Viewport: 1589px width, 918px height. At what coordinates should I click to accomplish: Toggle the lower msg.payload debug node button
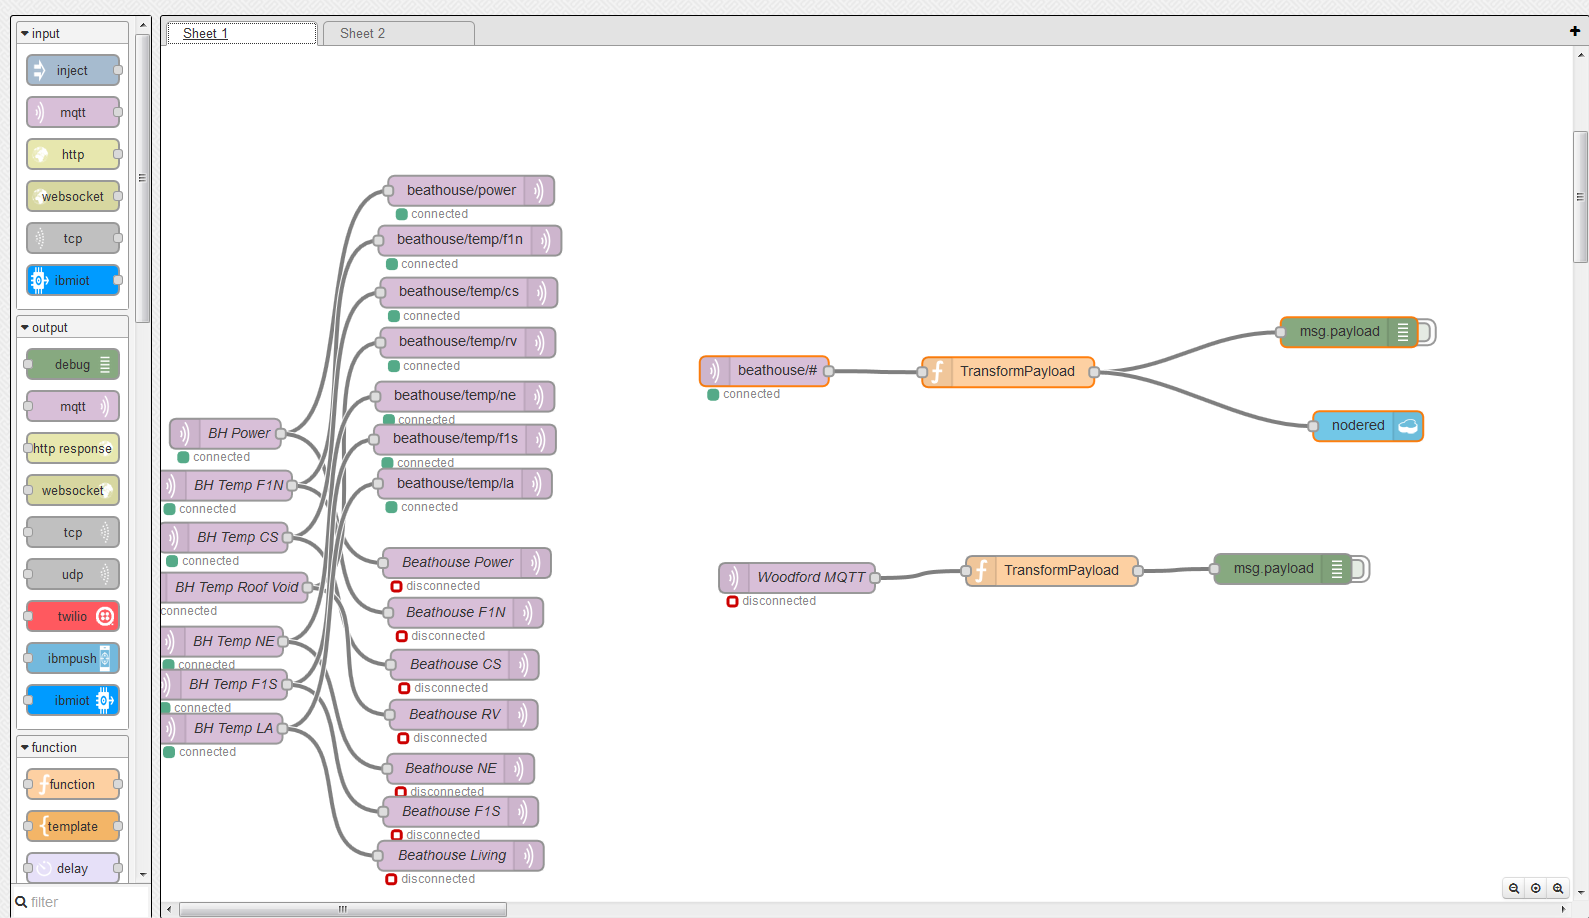click(1361, 569)
